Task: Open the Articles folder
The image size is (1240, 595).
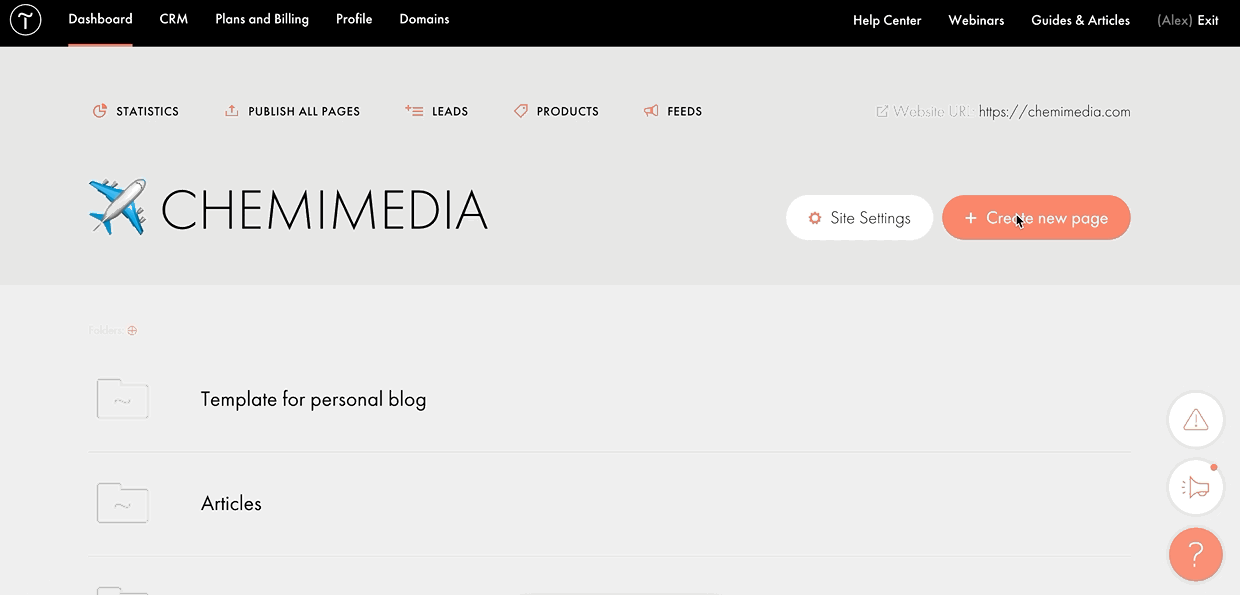Action: pos(231,504)
